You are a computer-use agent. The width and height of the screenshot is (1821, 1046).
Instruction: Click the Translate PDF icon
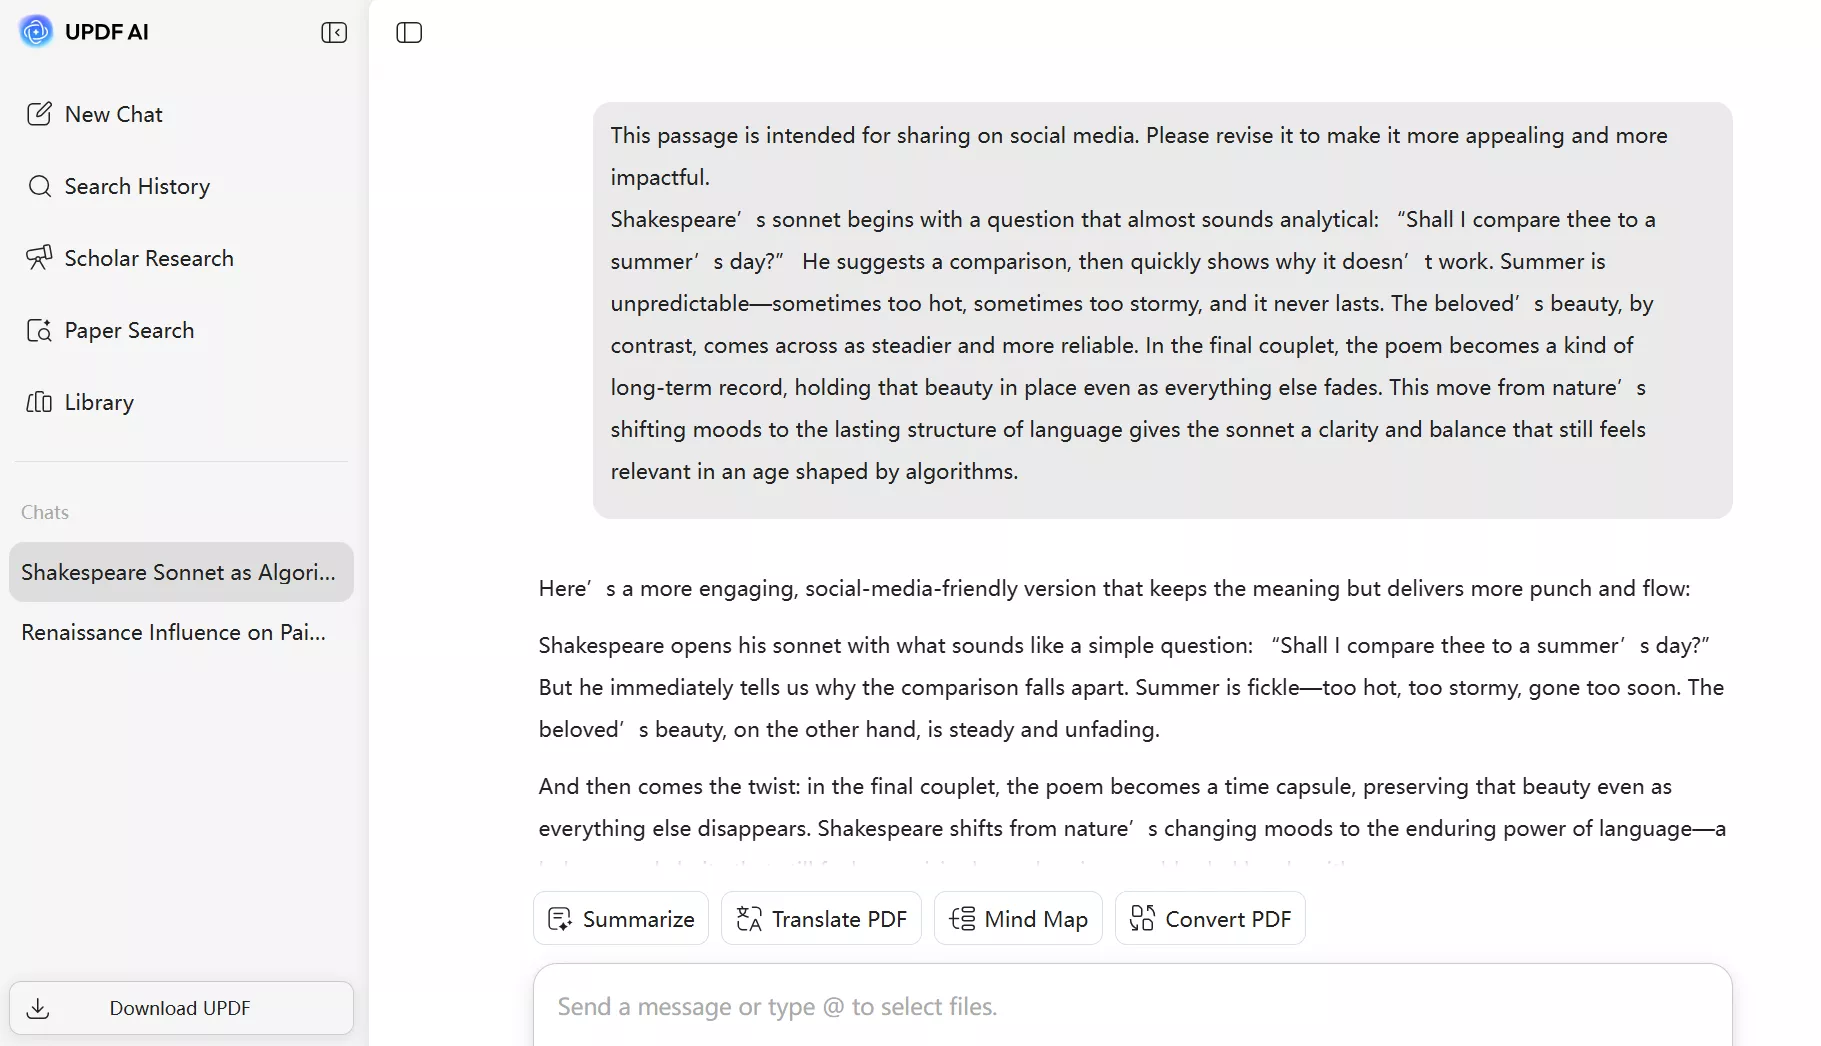pyautogui.click(x=749, y=919)
